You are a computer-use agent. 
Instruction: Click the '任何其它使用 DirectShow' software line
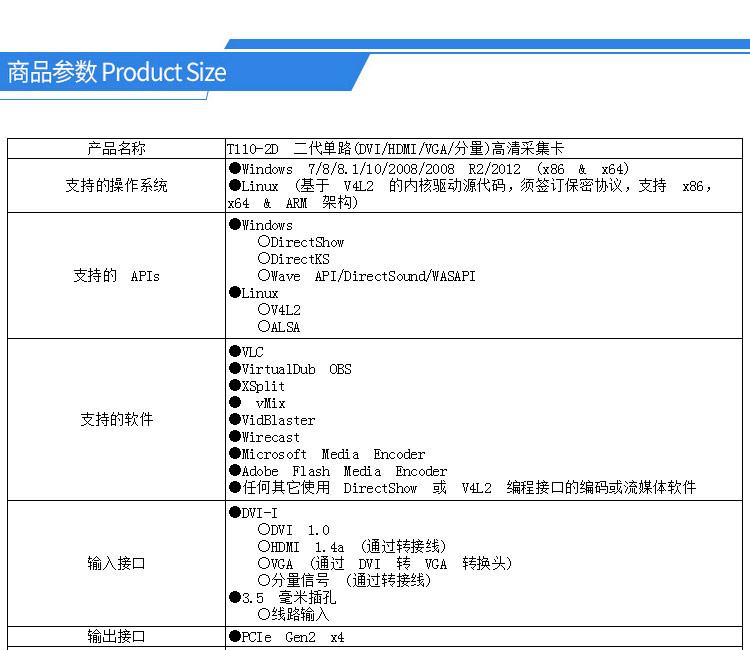click(463, 487)
